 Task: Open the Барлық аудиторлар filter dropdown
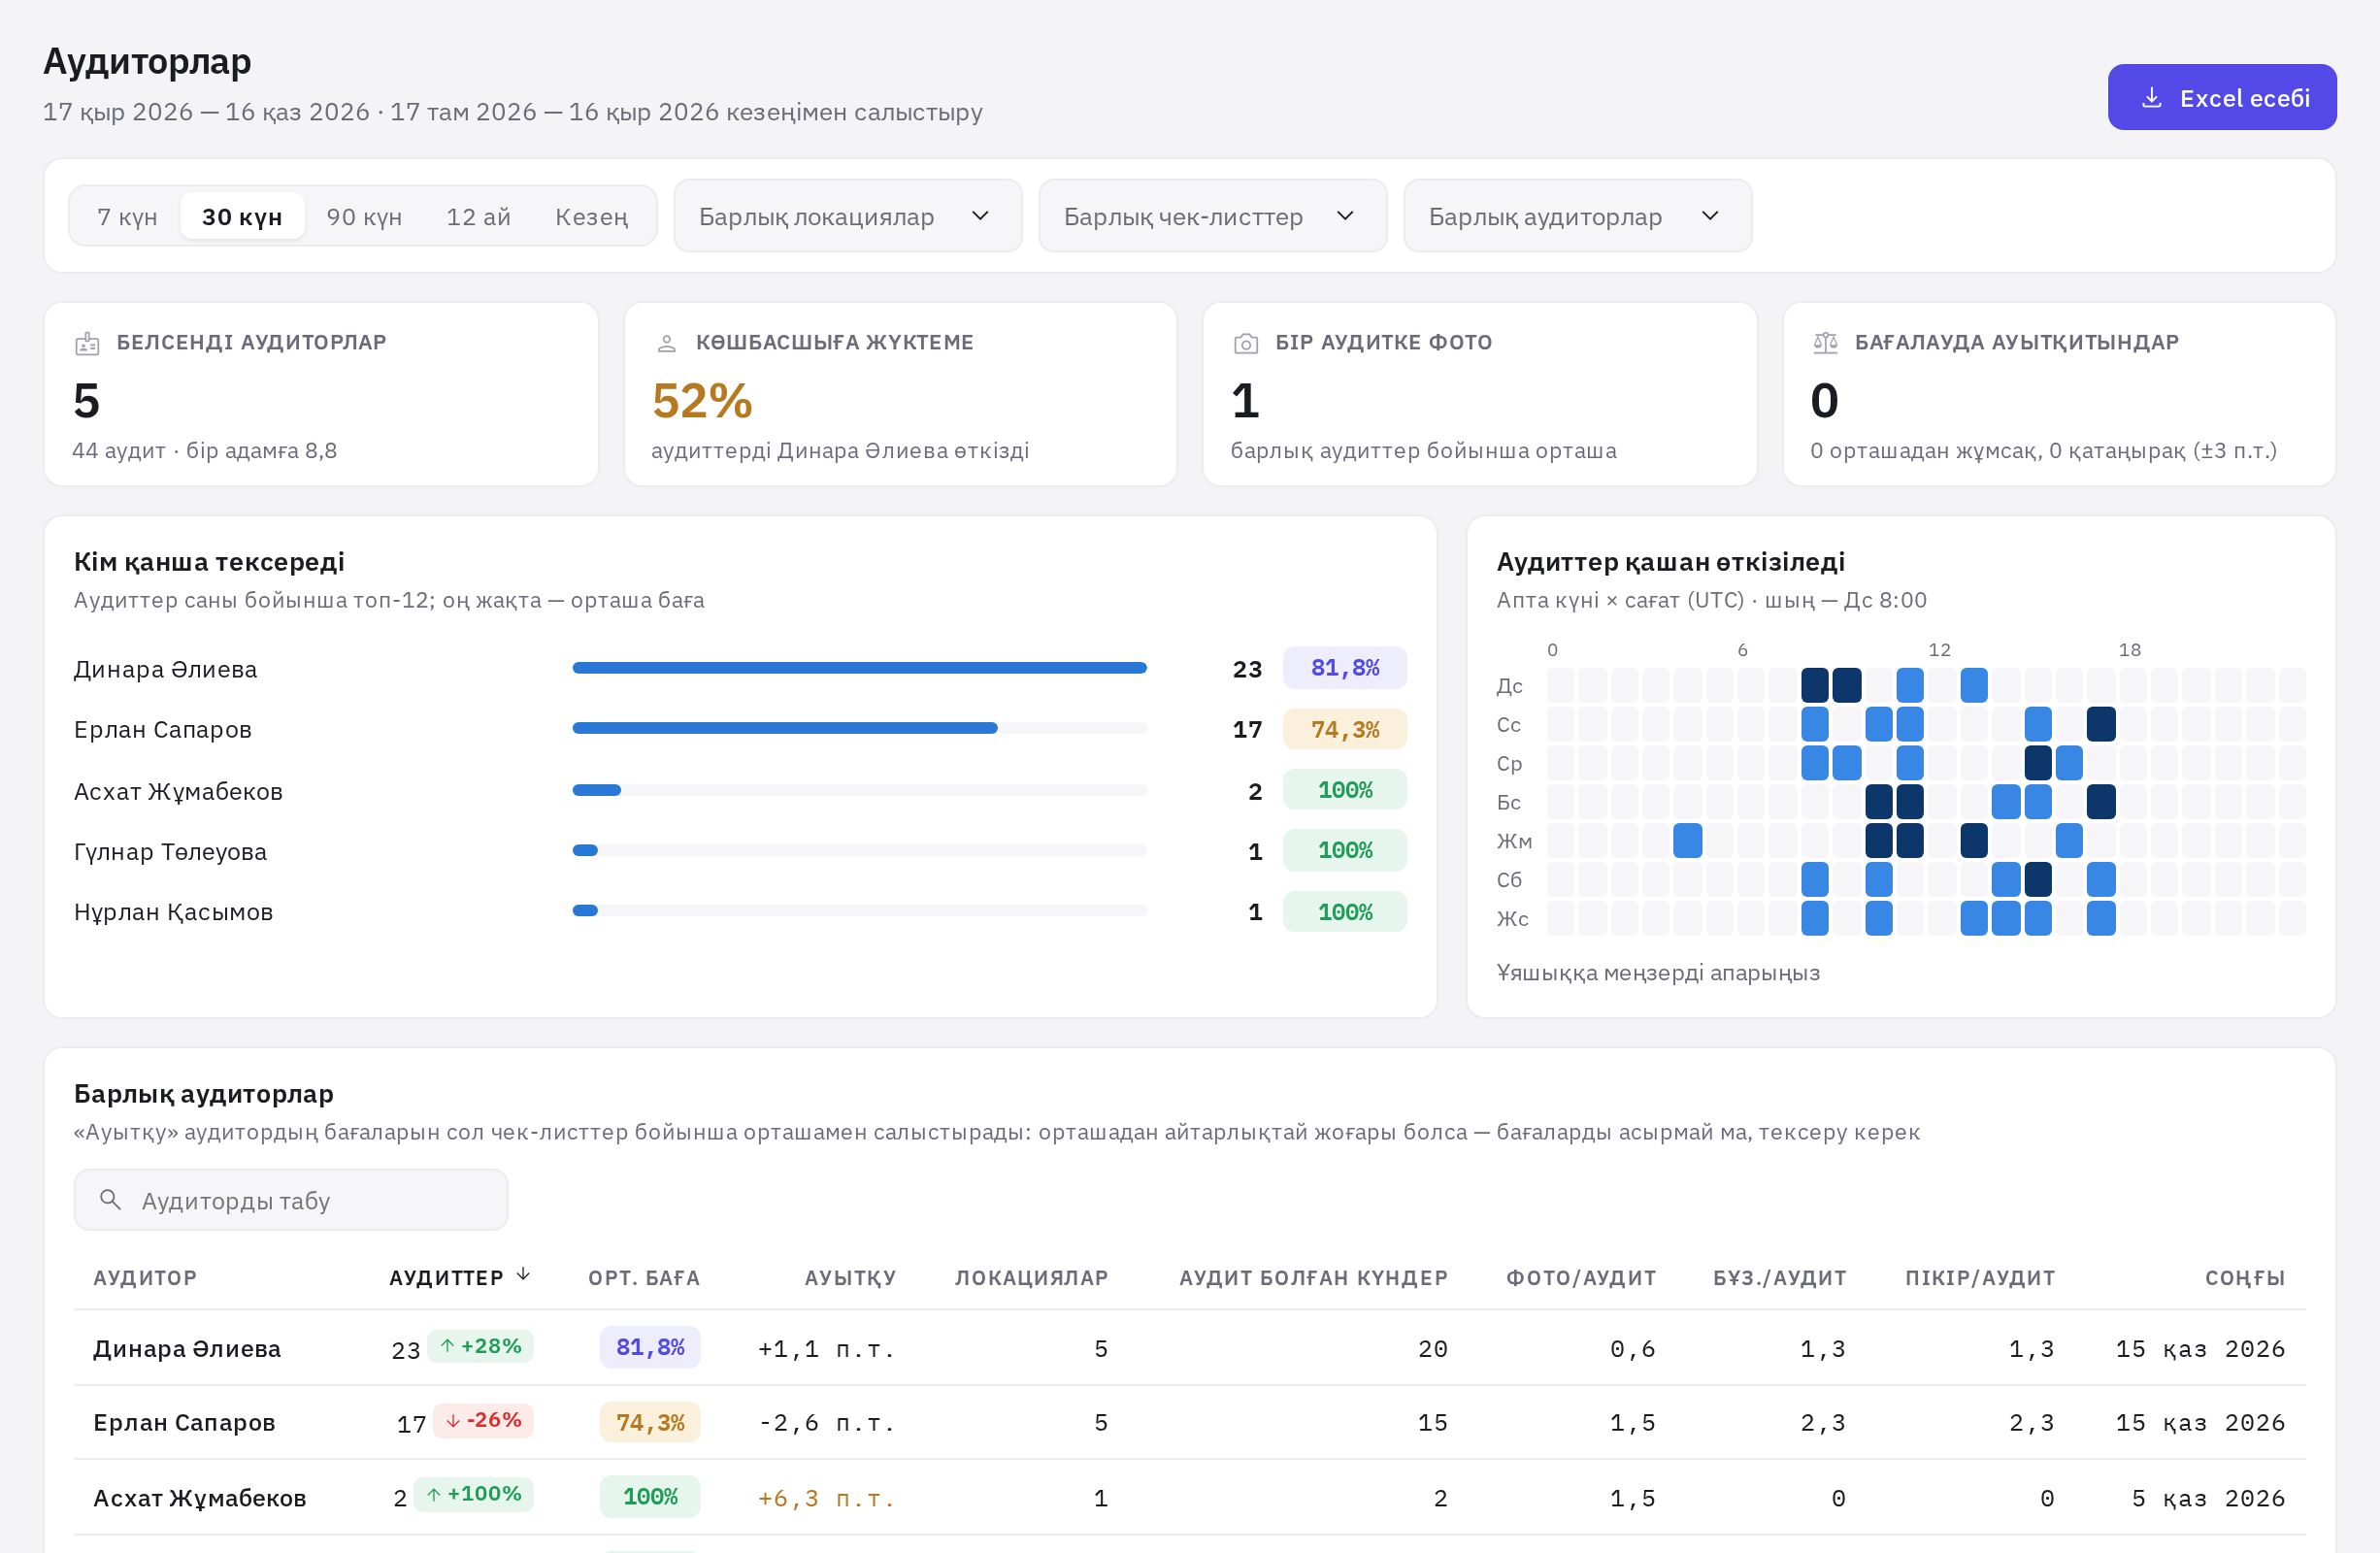pyautogui.click(x=1577, y=216)
